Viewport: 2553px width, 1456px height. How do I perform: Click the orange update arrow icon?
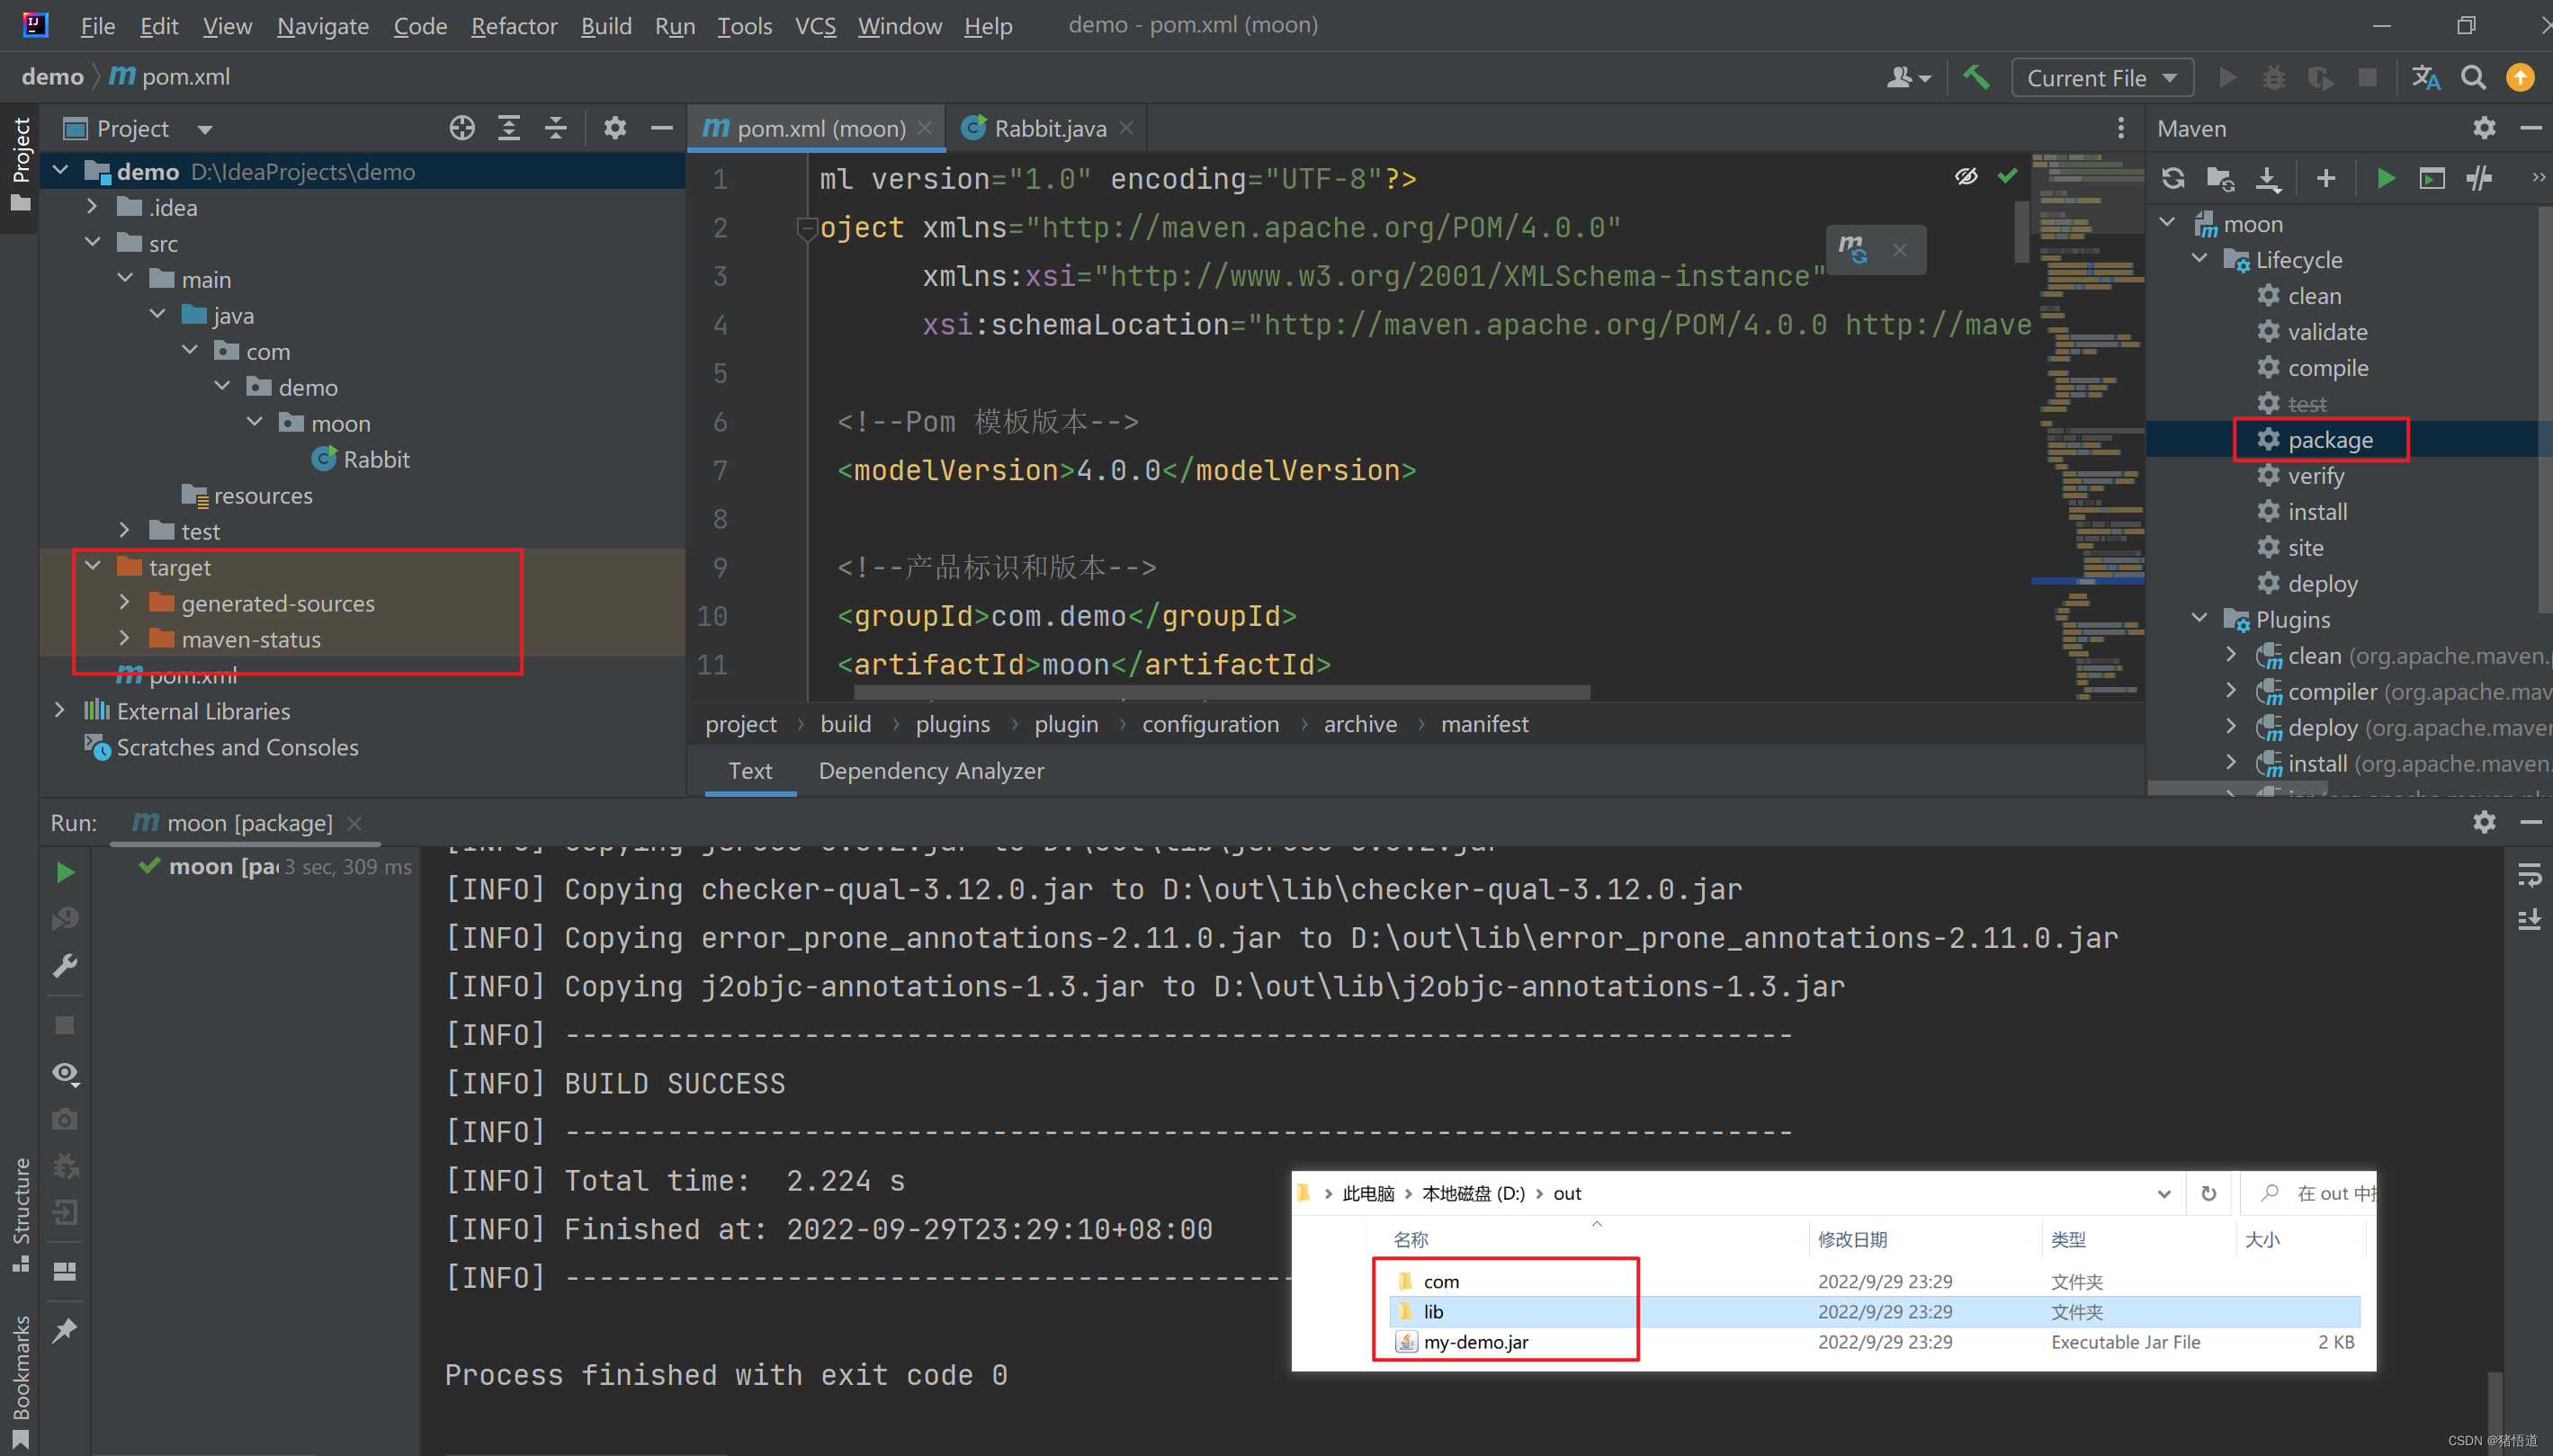pyautogui.click(x=2520, y=78)
